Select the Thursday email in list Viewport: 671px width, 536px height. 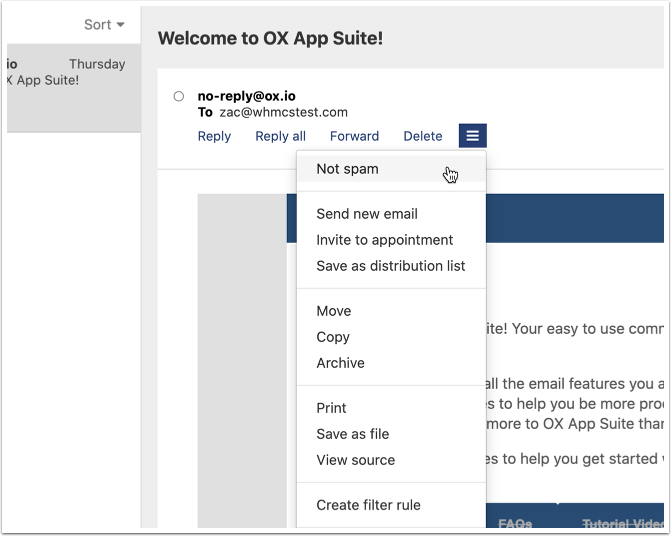pyautogui.click(x=74, y=88)
